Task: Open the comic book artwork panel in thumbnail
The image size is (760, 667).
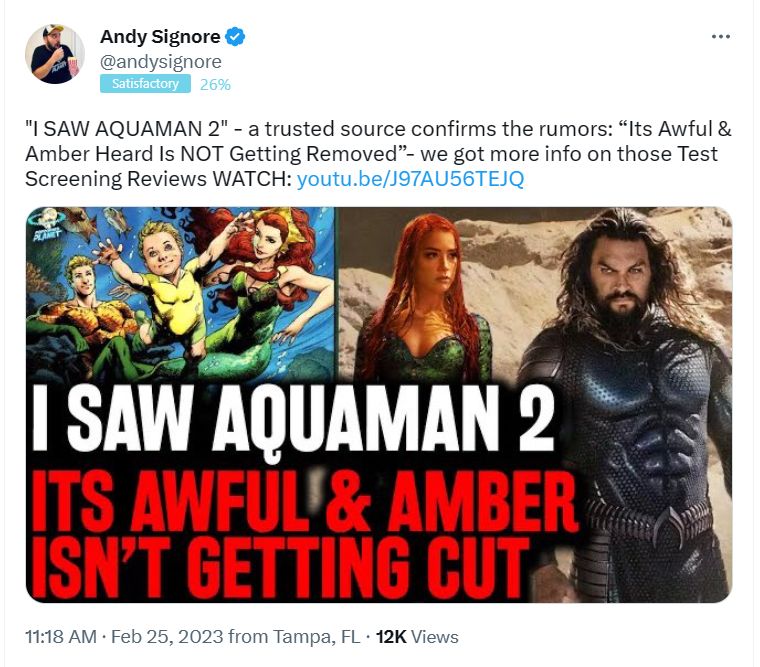Action: pyautogui.click(x=180, y=293)
